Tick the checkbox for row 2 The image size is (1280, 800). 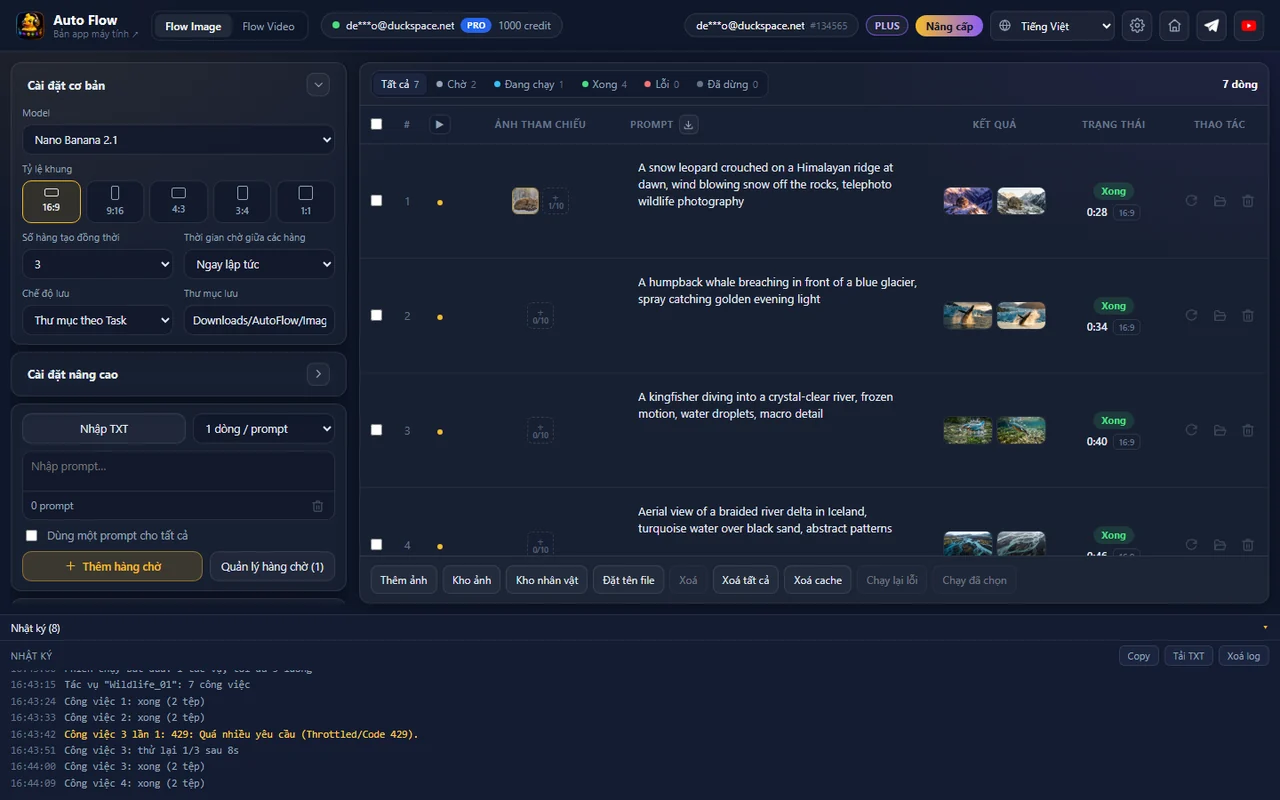pyautogui.click(x=376, y=315)
